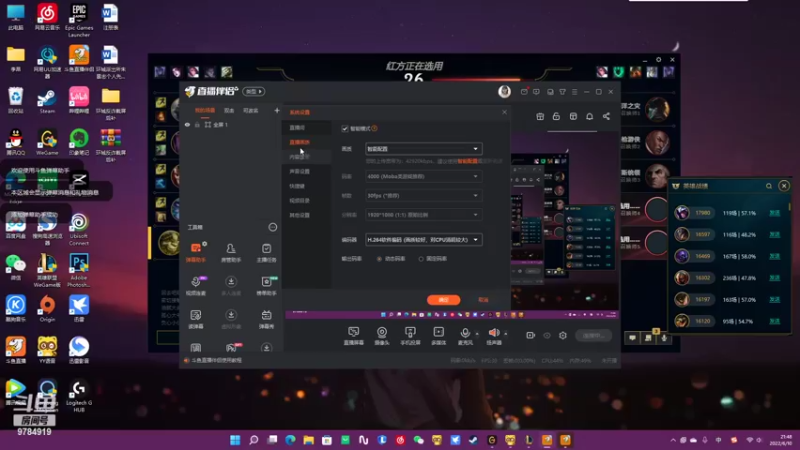
Task: Click the 17980 hero row send link
Action: [774, 213]
